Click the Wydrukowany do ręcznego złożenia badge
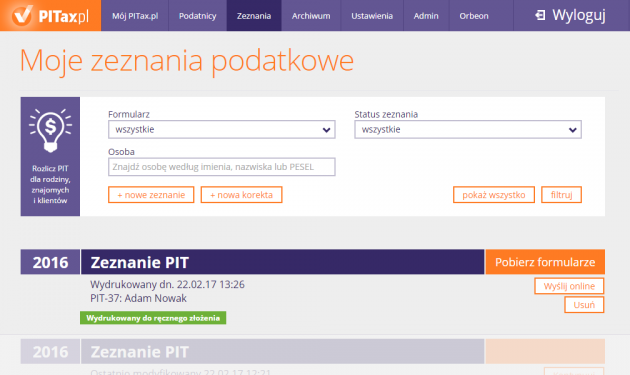The height and width of the screenshot is (375, 630). 153,318
